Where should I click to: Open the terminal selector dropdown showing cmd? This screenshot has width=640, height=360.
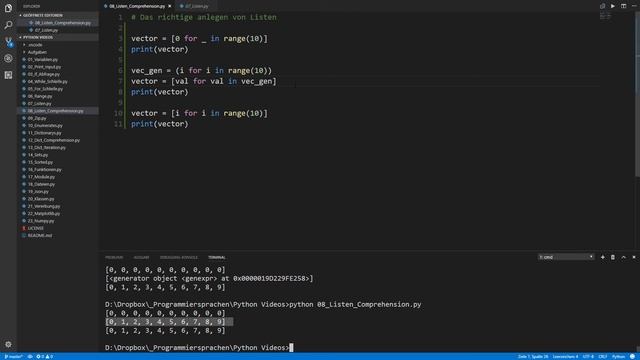click(x=566, y=257)
